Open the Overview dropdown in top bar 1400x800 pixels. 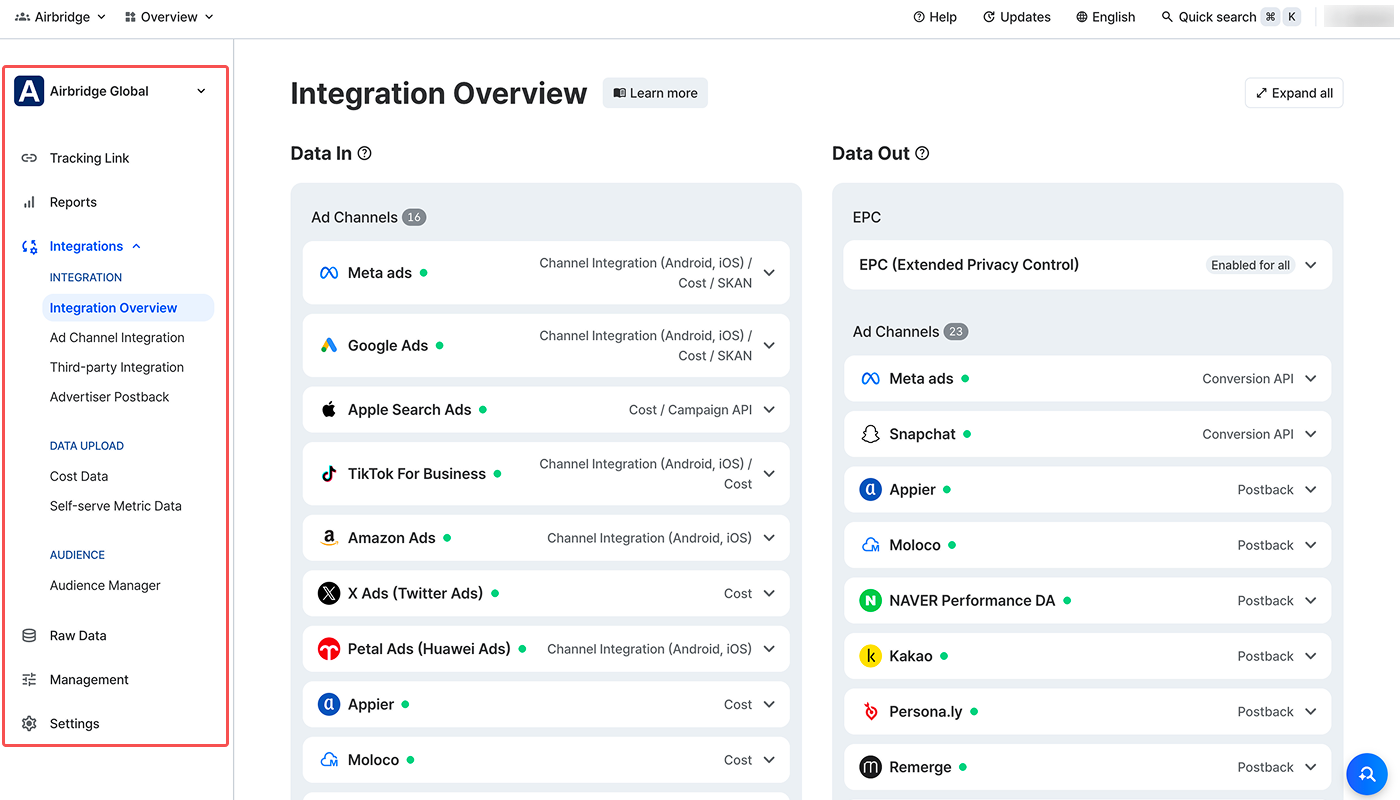[169, 17]
